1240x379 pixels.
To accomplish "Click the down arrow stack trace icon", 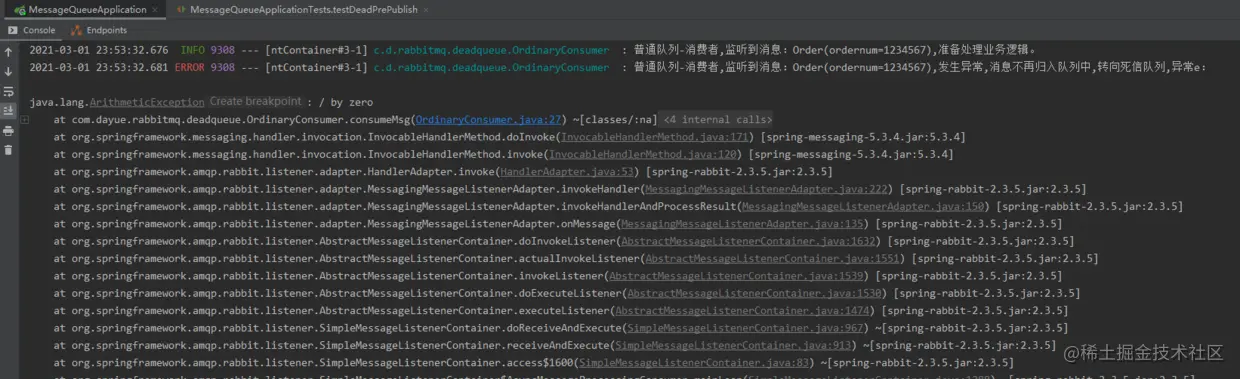I will [9, 71].
